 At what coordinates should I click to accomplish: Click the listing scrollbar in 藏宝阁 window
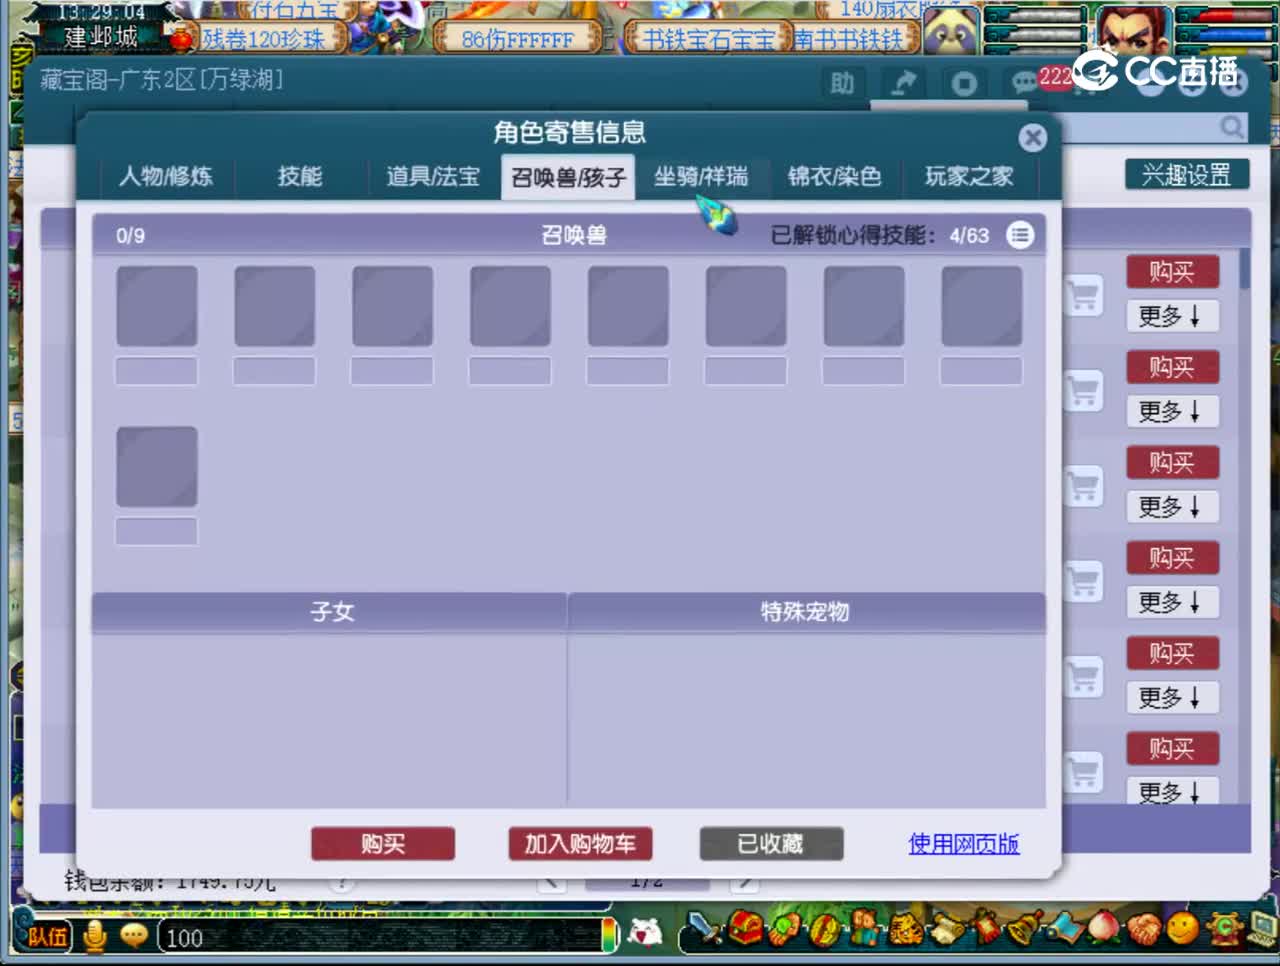click(1244, 270)
